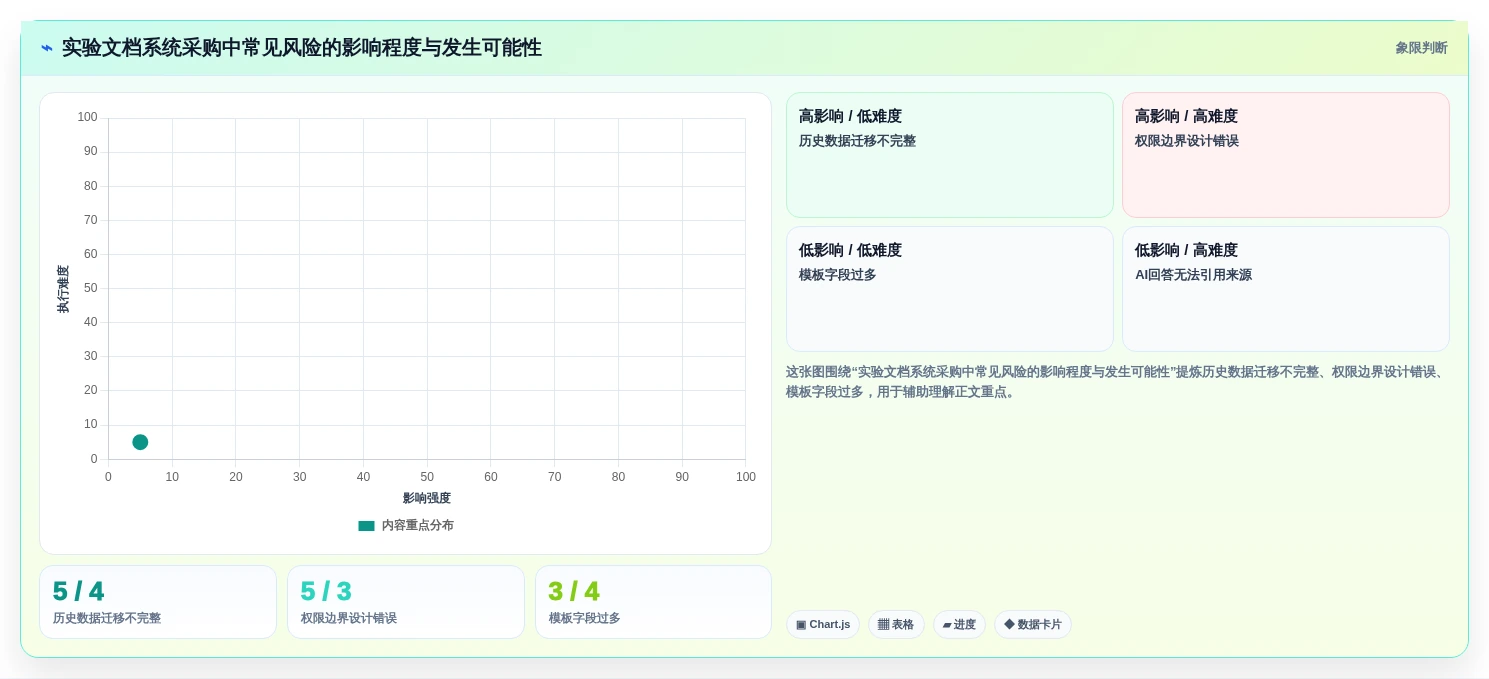Click the summary paragraph starting with 这张图围绕
Viewport: 1489px width, 679px height.
[x=1117, y=382]
